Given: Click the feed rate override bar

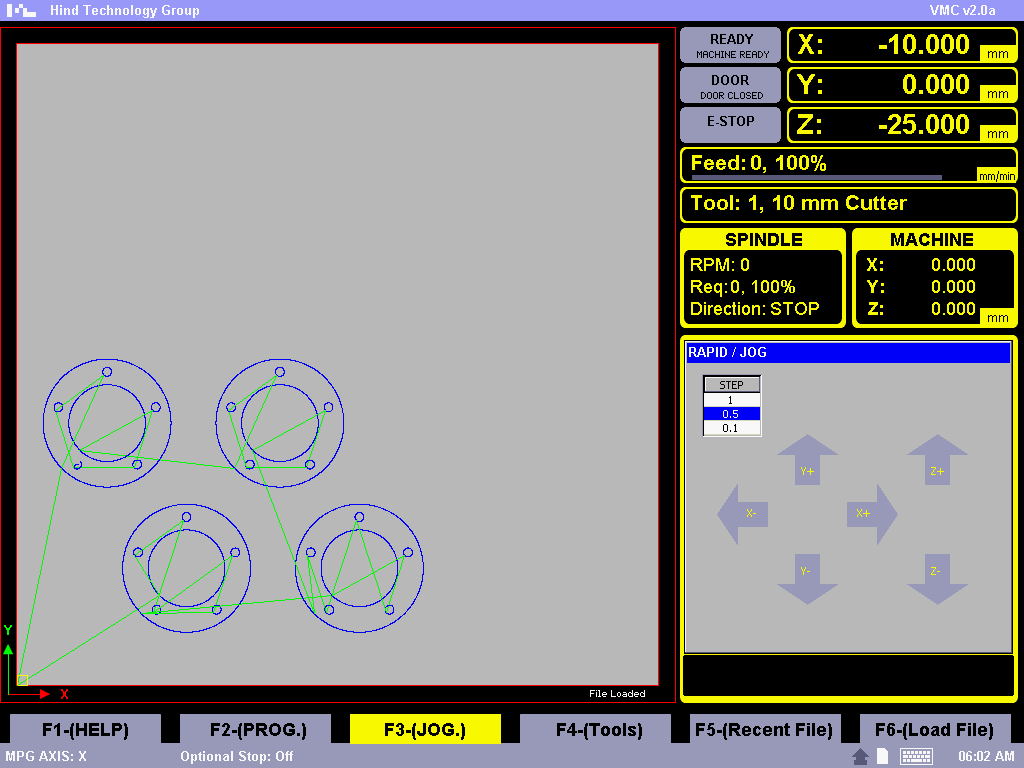Looking at the screenshot, I should tap(817, 177).
